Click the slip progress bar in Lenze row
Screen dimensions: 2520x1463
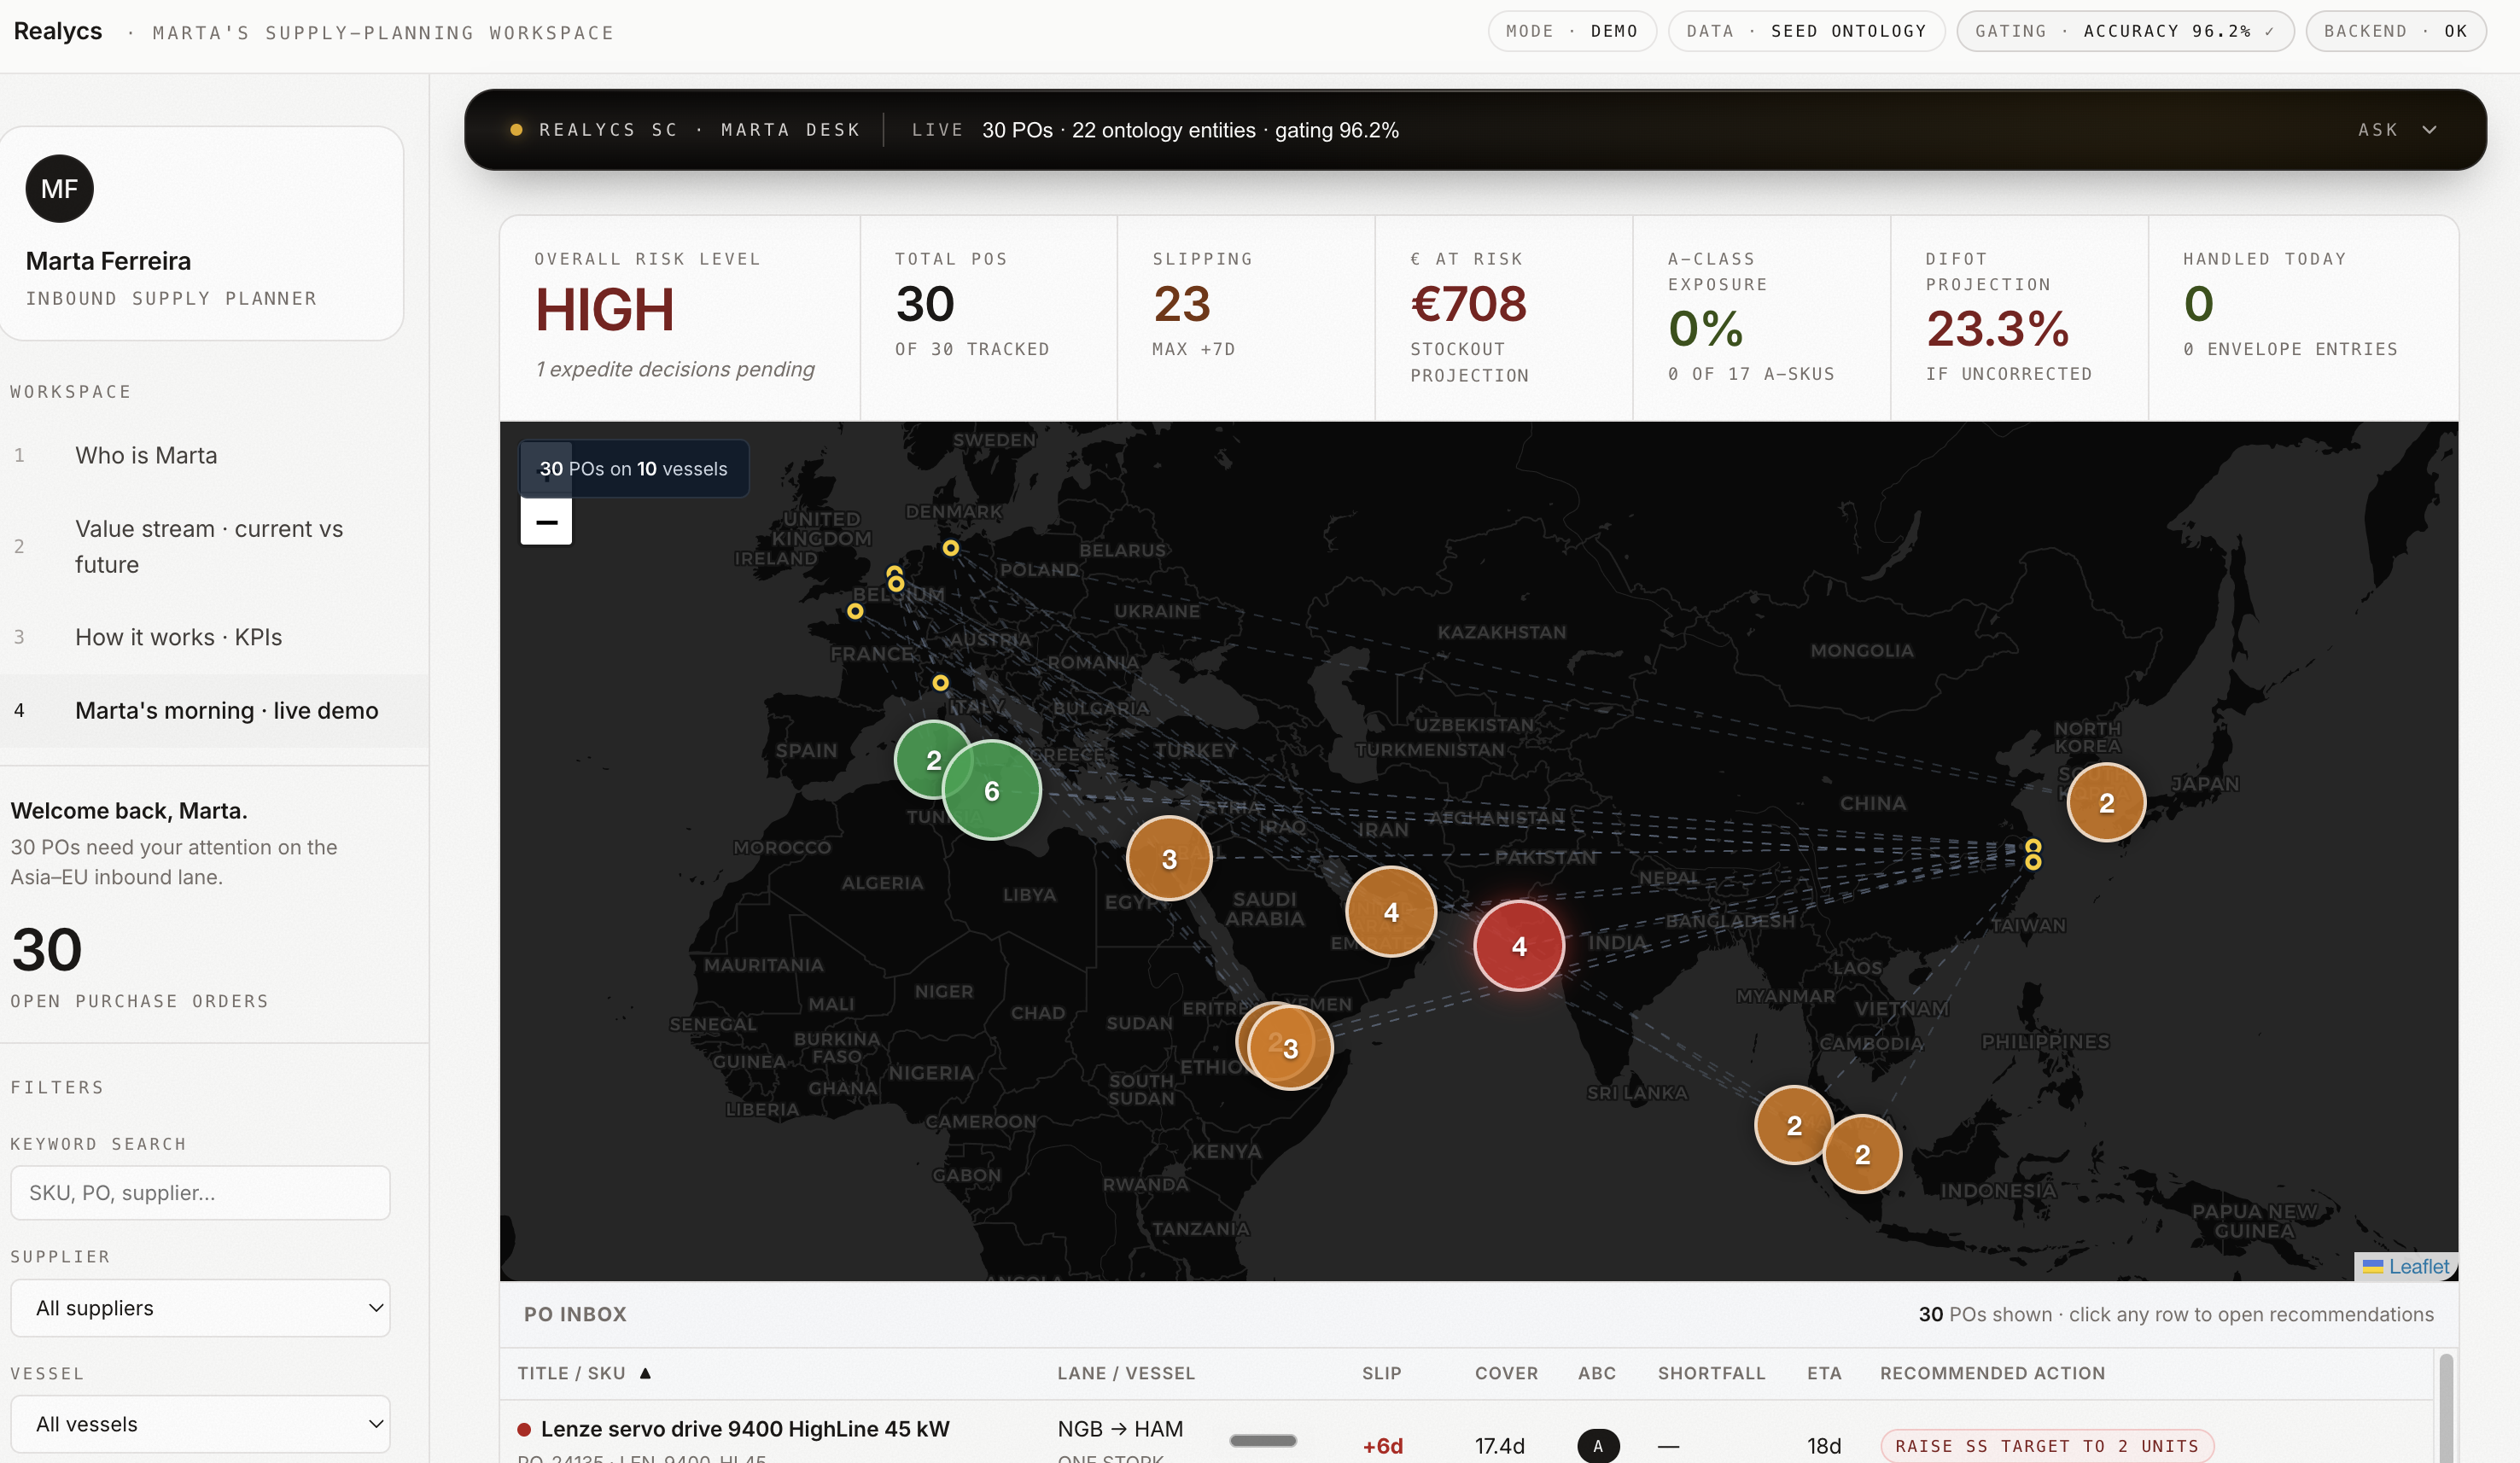[x=1263, y=1441]
